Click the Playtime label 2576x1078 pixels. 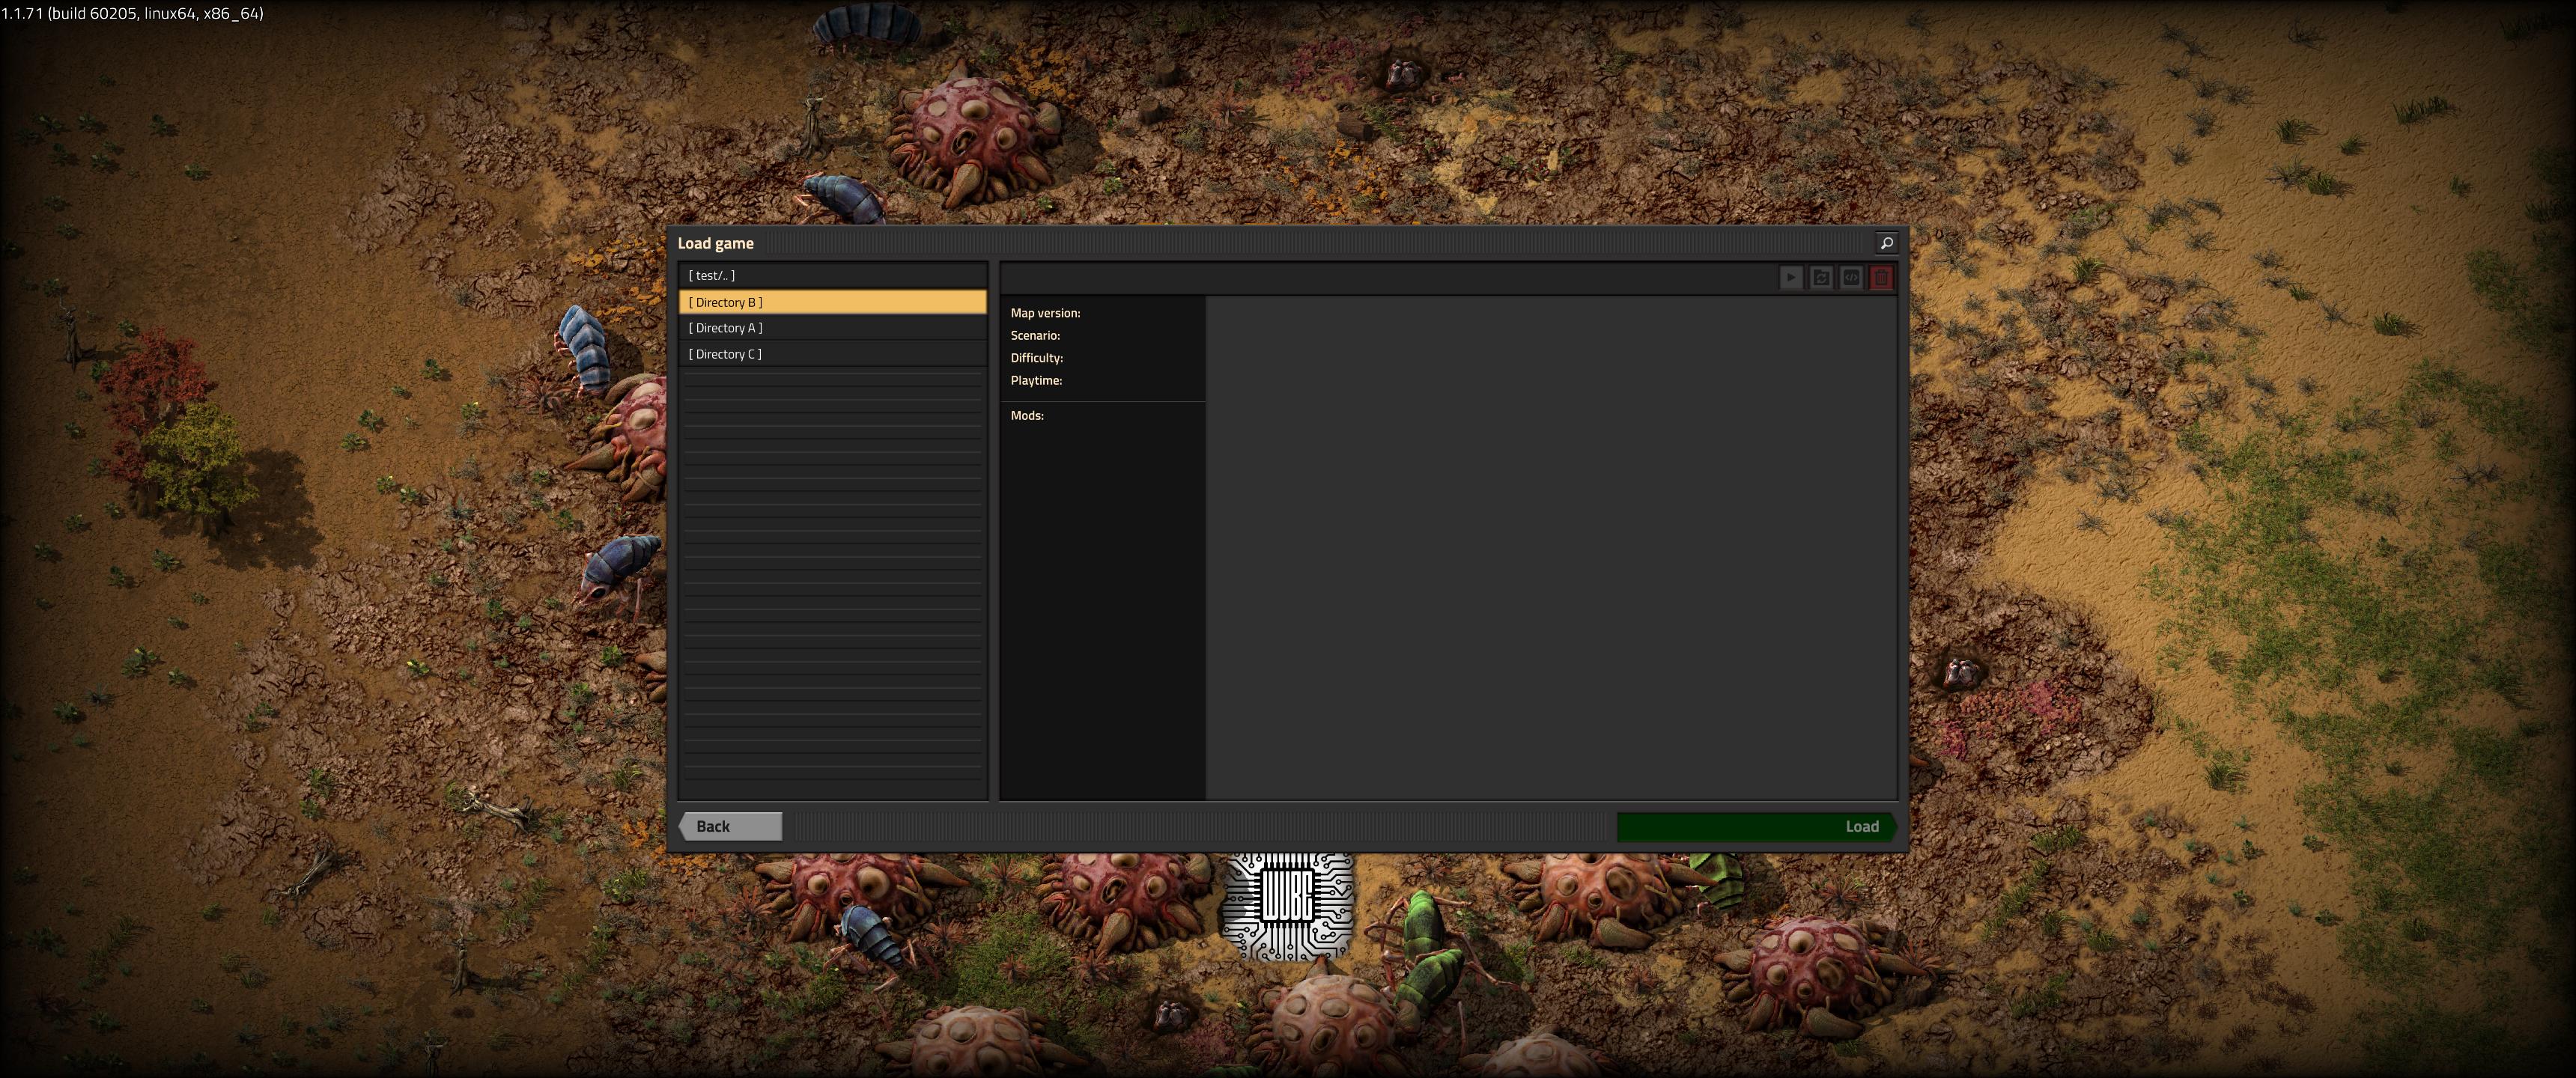(1036, 381)
